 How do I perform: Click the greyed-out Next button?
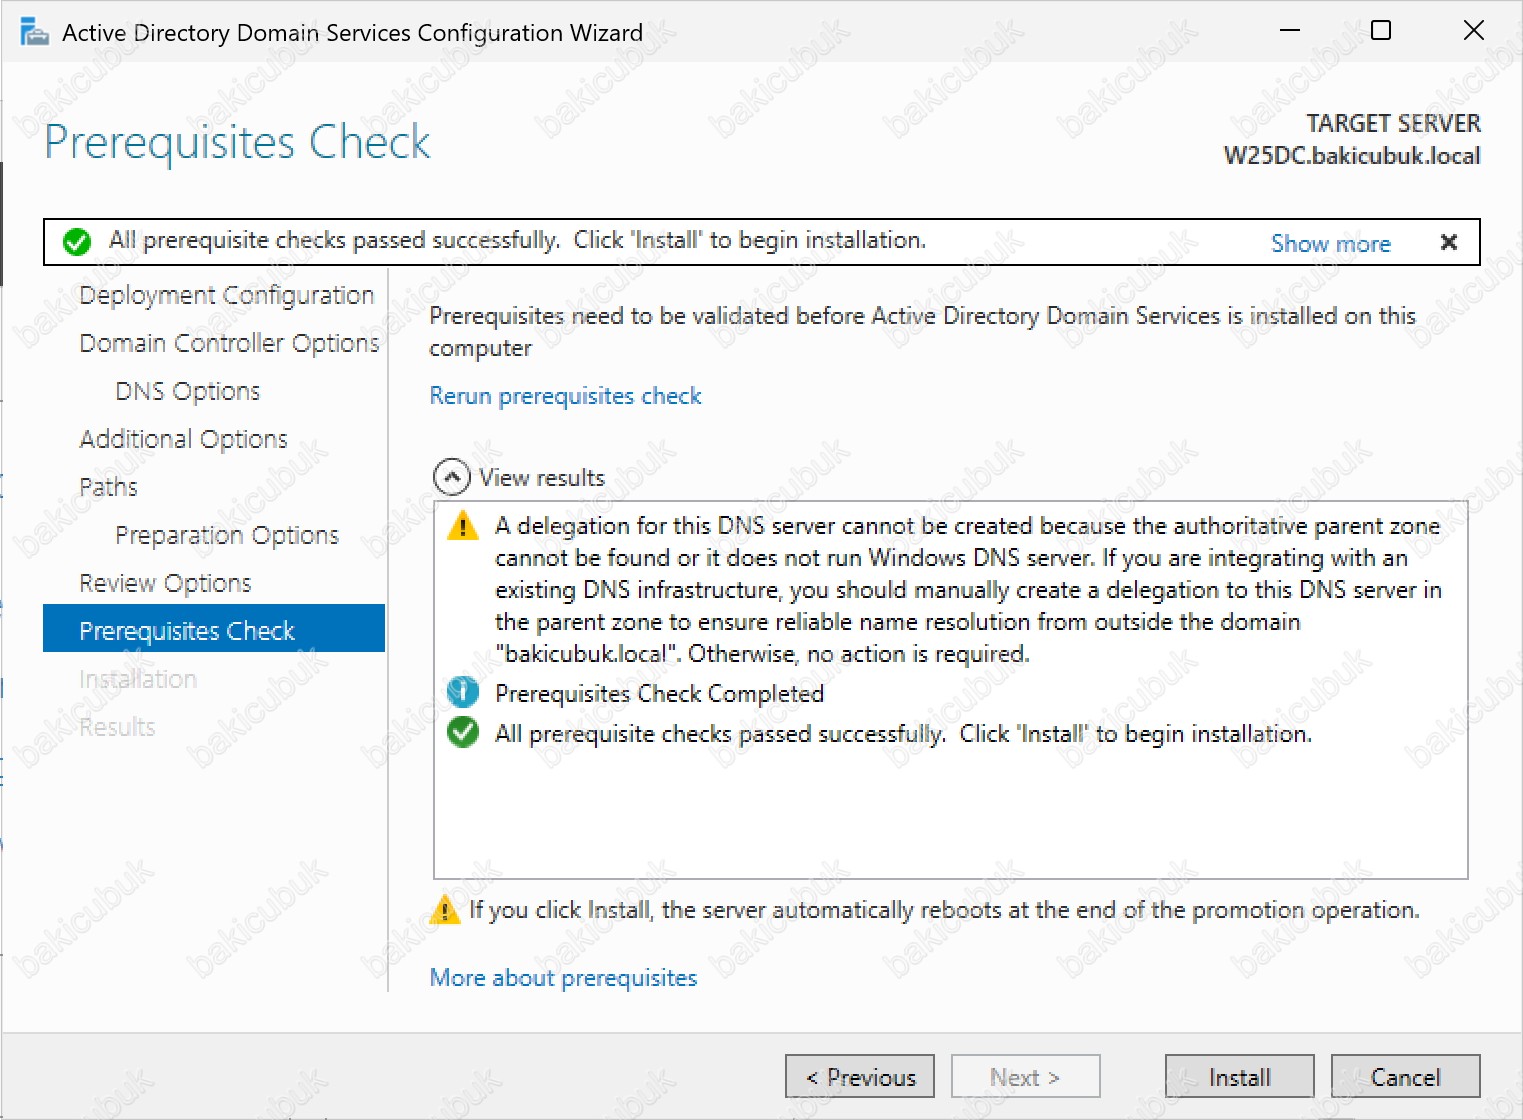1026,1076
